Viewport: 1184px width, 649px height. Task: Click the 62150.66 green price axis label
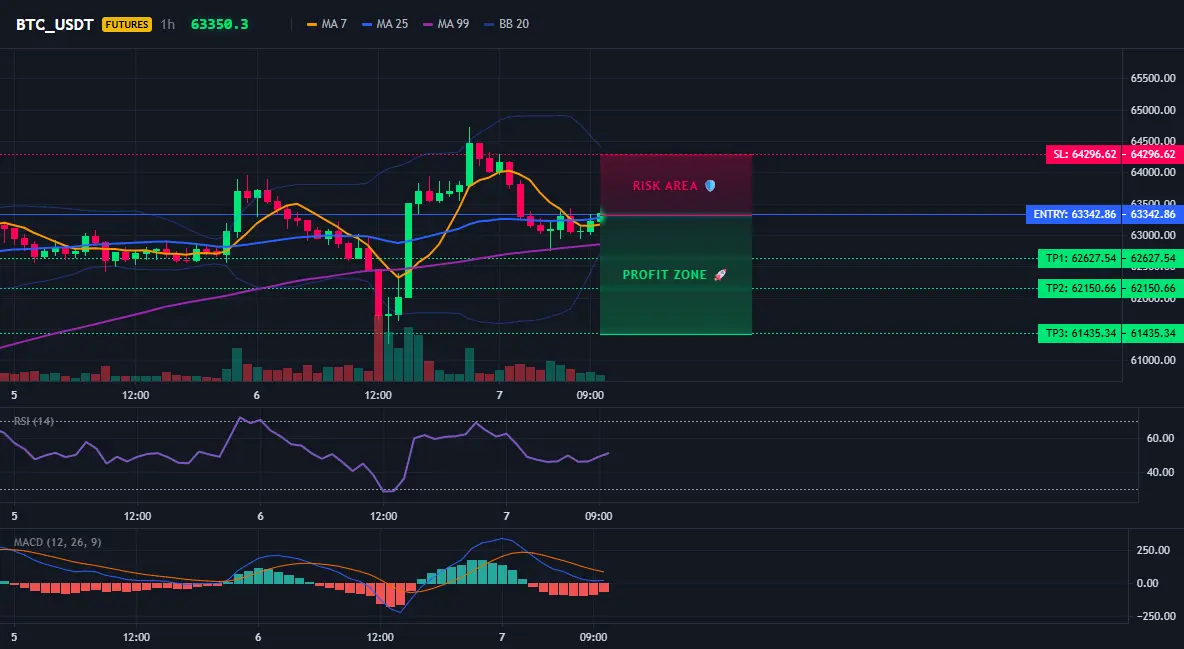tap(1152, 289)
